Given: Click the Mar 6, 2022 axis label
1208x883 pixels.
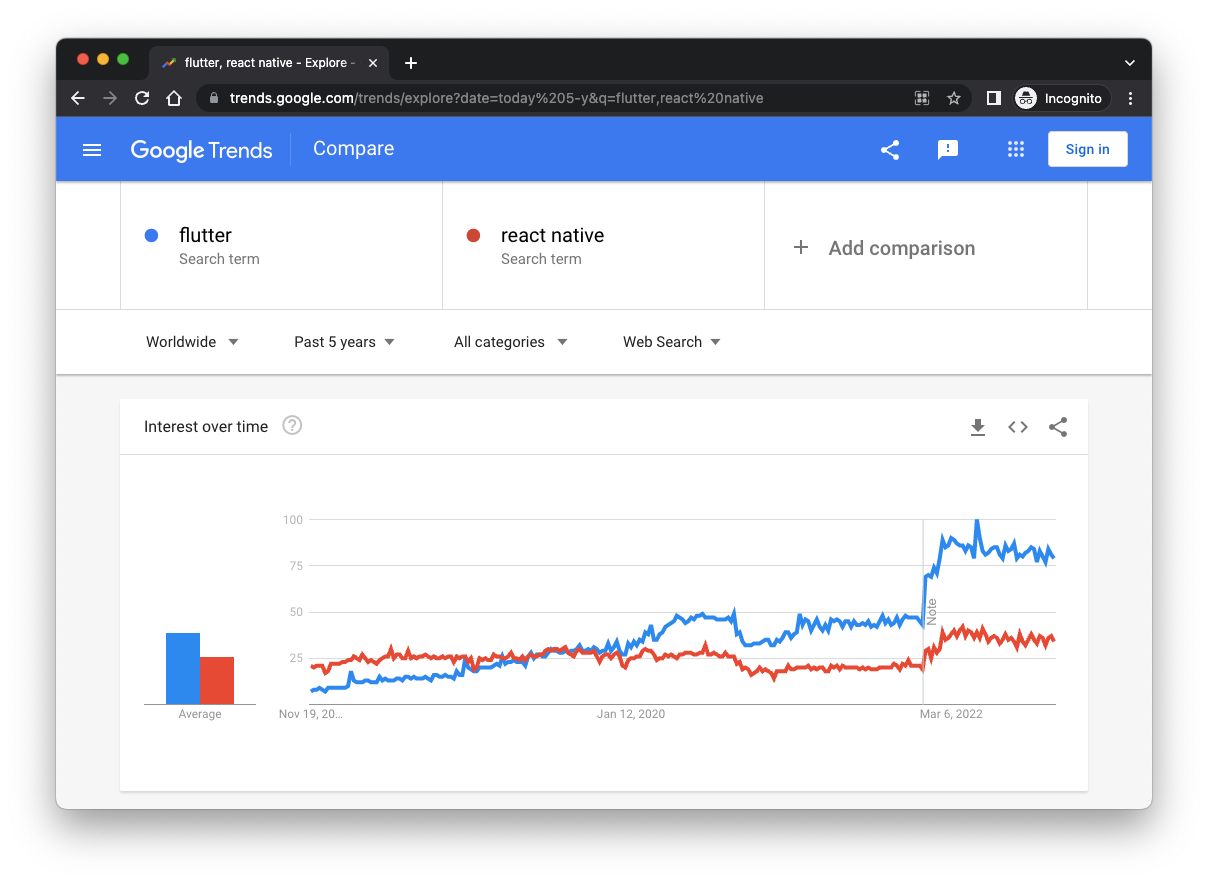Looking at the screenshot, I should 950,714.
